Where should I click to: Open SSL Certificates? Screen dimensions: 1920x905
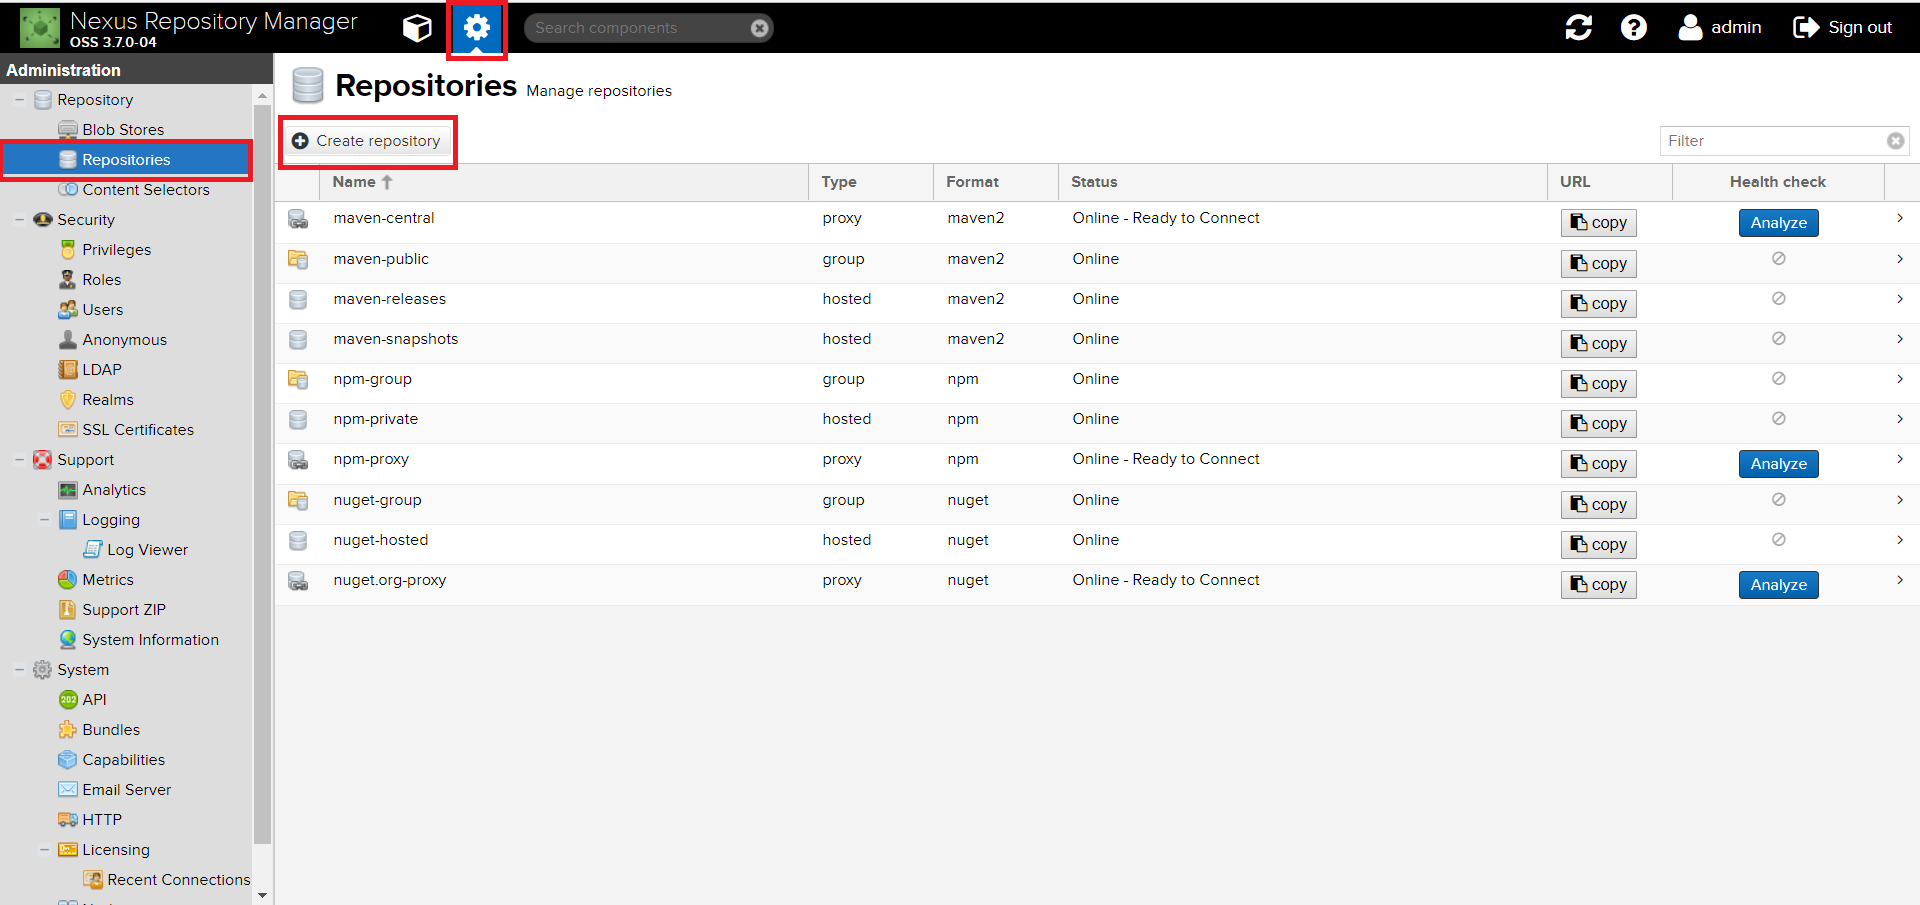pos(138,430)
